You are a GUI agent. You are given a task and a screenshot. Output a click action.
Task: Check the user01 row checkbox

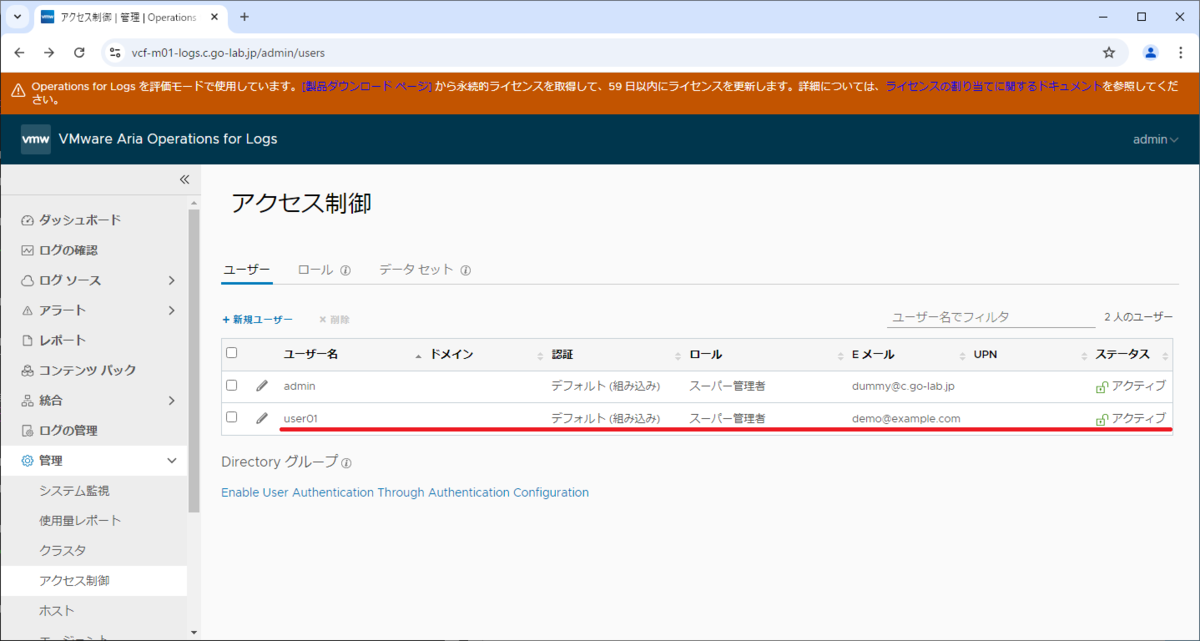(x=232, y=417)
